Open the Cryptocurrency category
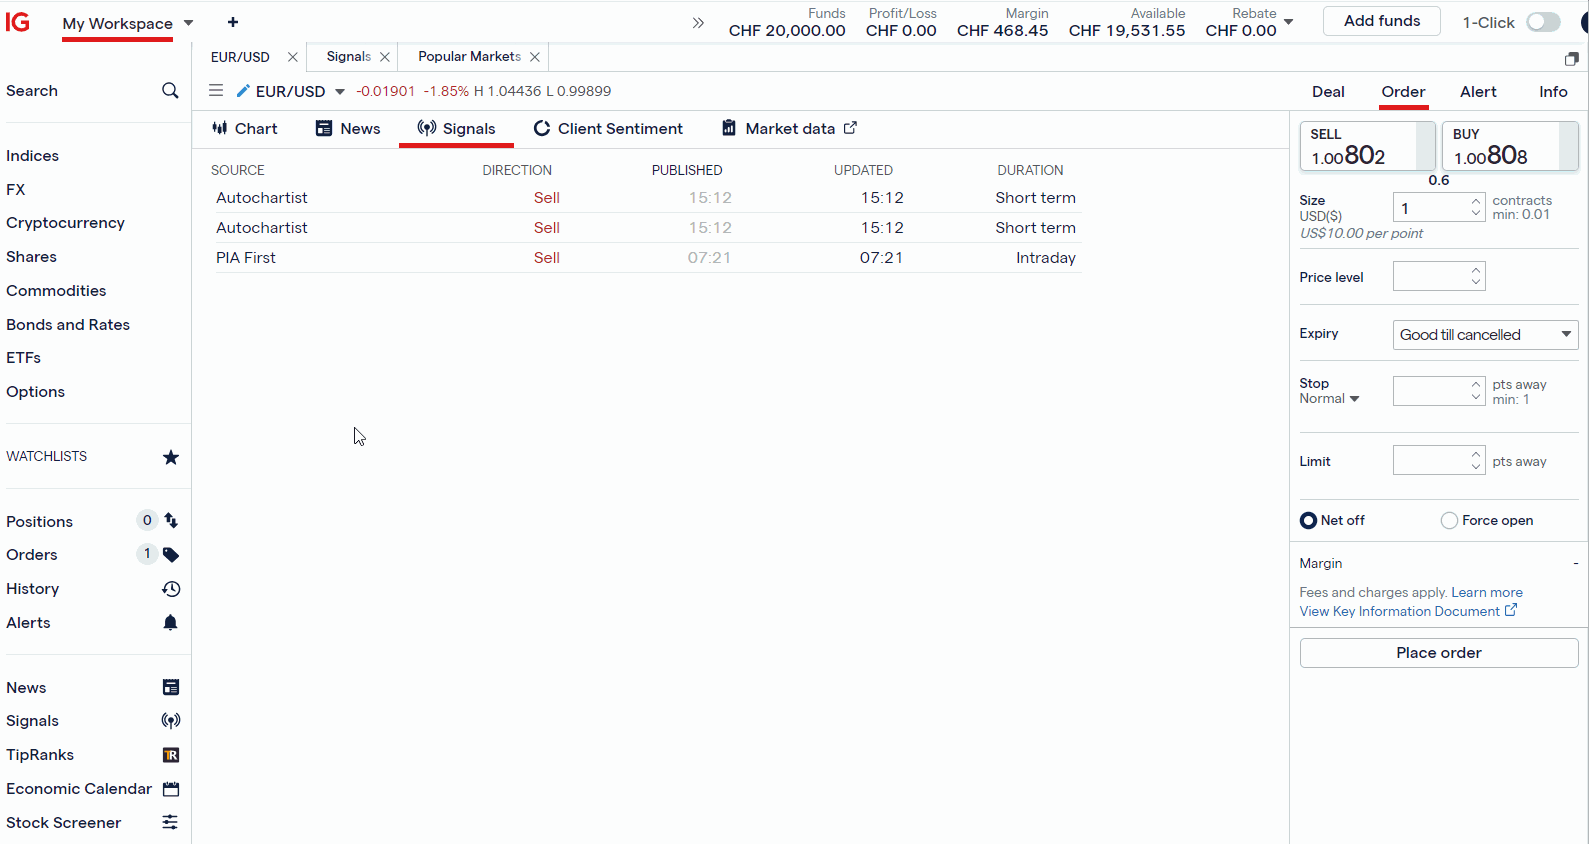The width and height of the screenshot is (1589, 844). (65, 223)
